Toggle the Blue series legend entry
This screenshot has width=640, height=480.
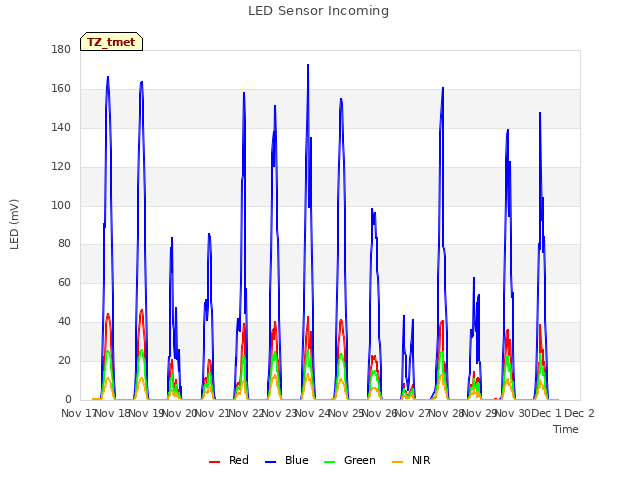[x=287, y=460]
